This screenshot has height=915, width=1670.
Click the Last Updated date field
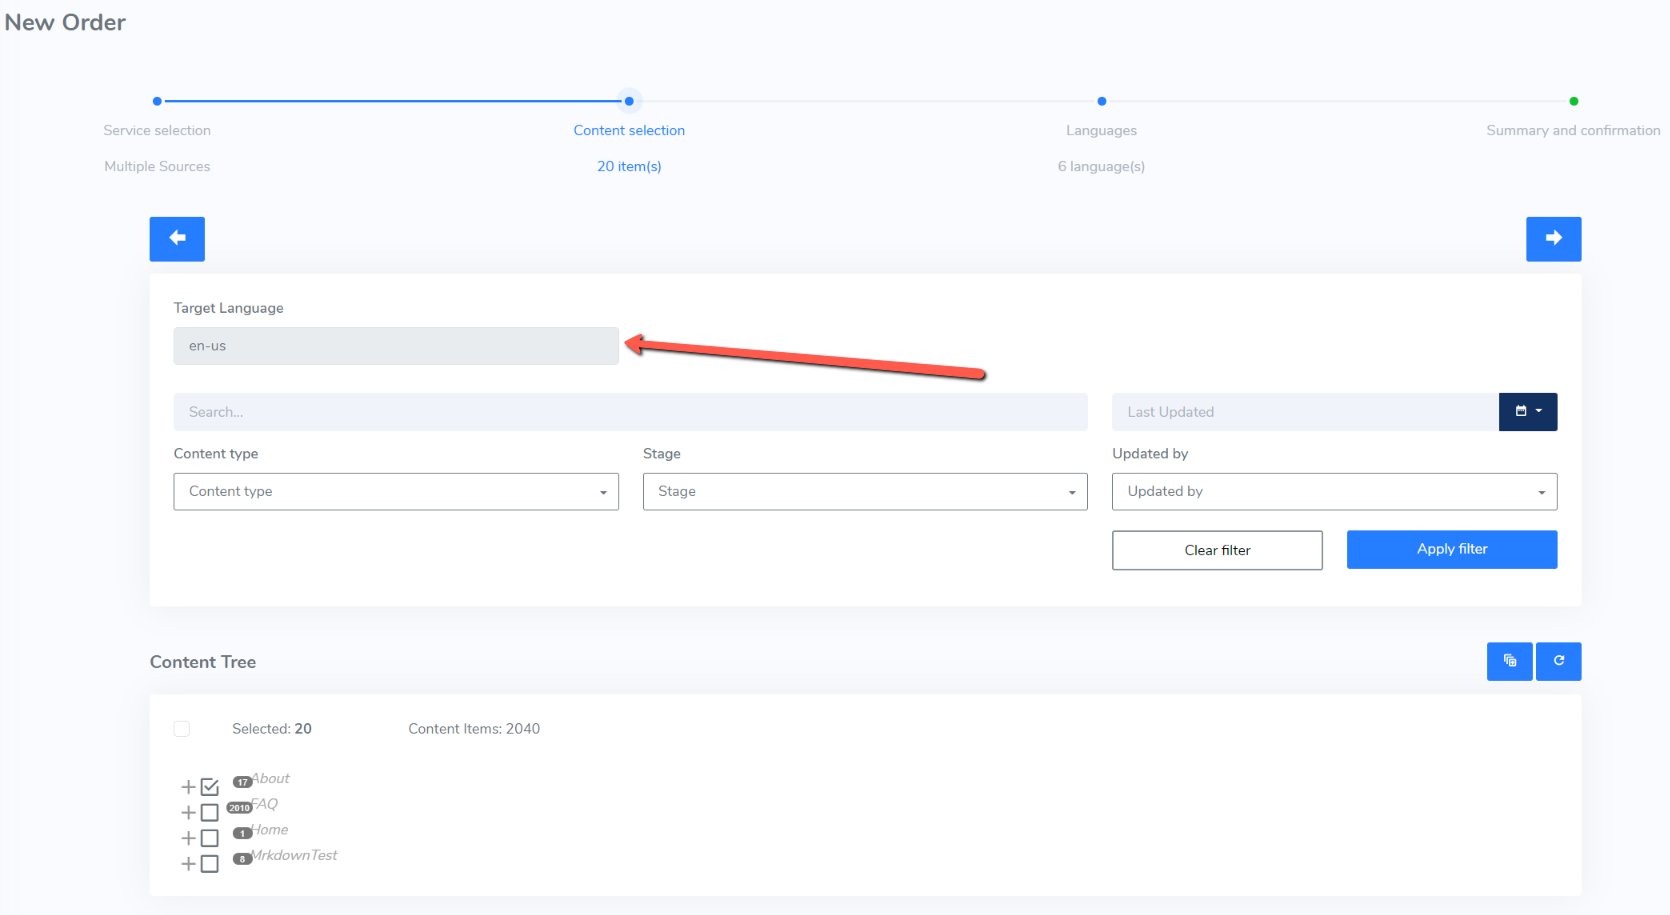(1305, 412)
